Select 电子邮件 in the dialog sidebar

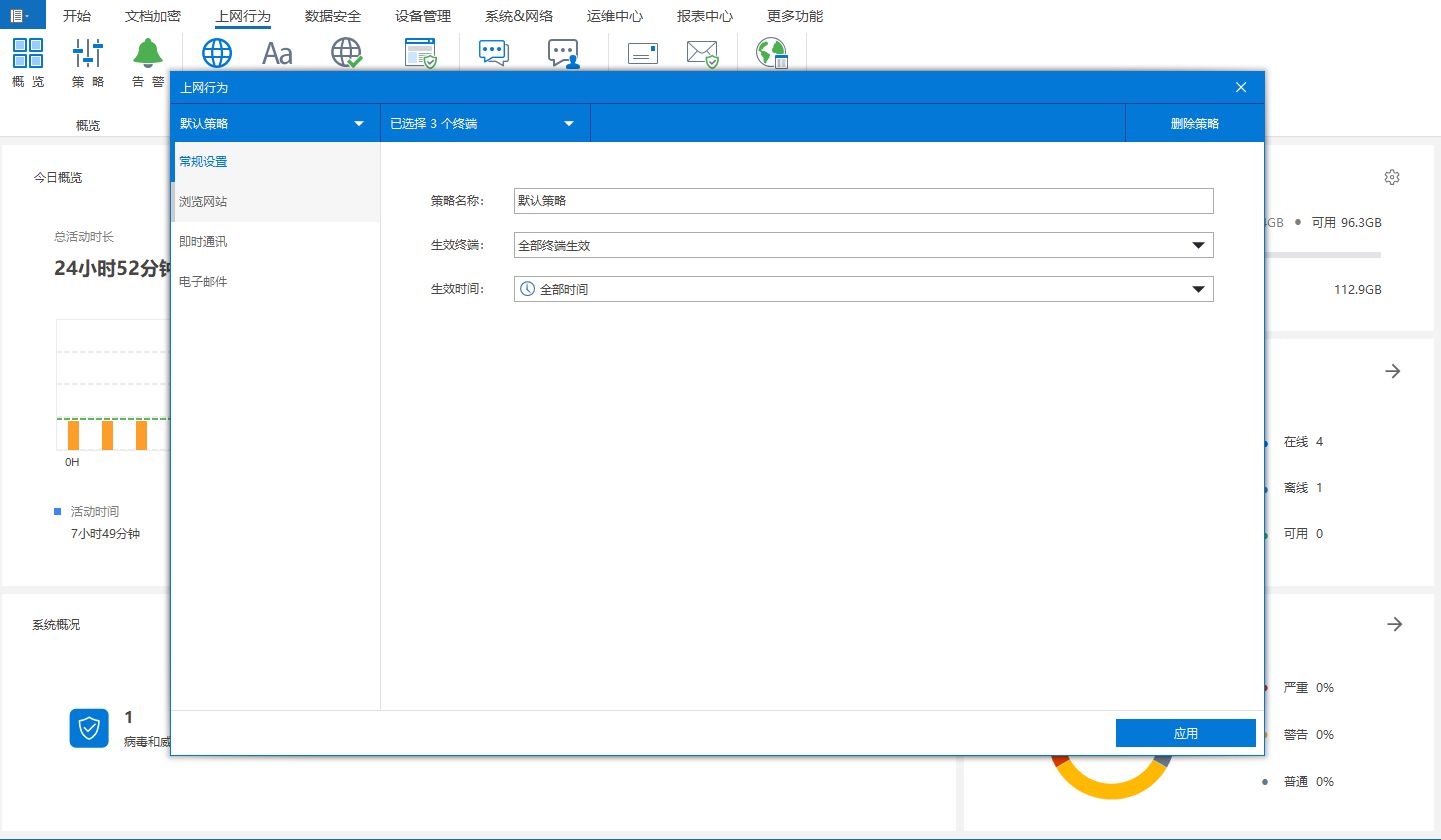(275, 281)
